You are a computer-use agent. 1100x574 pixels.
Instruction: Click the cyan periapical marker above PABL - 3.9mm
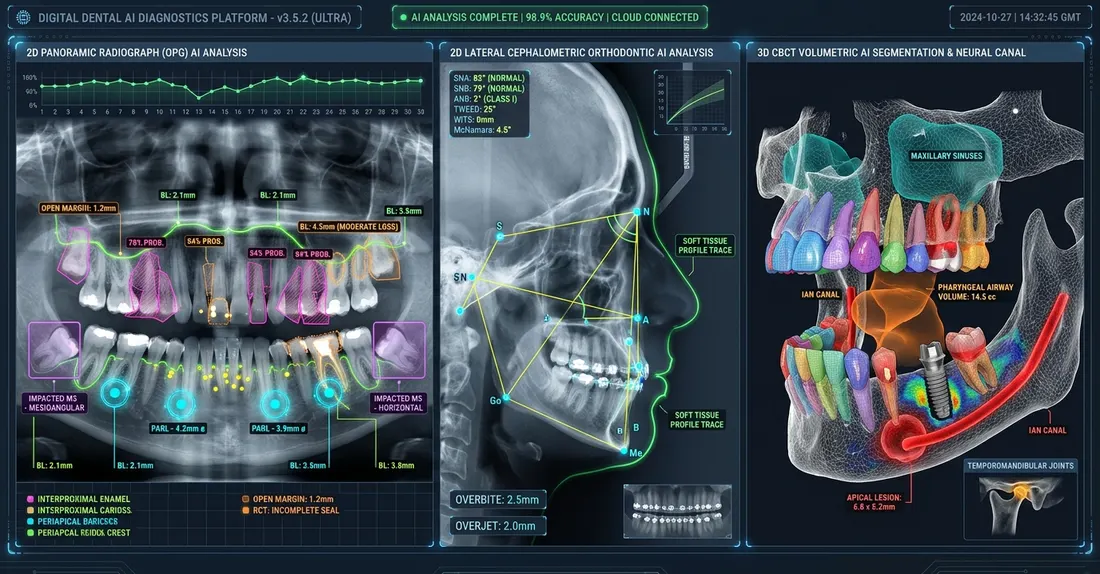point(274,404)
